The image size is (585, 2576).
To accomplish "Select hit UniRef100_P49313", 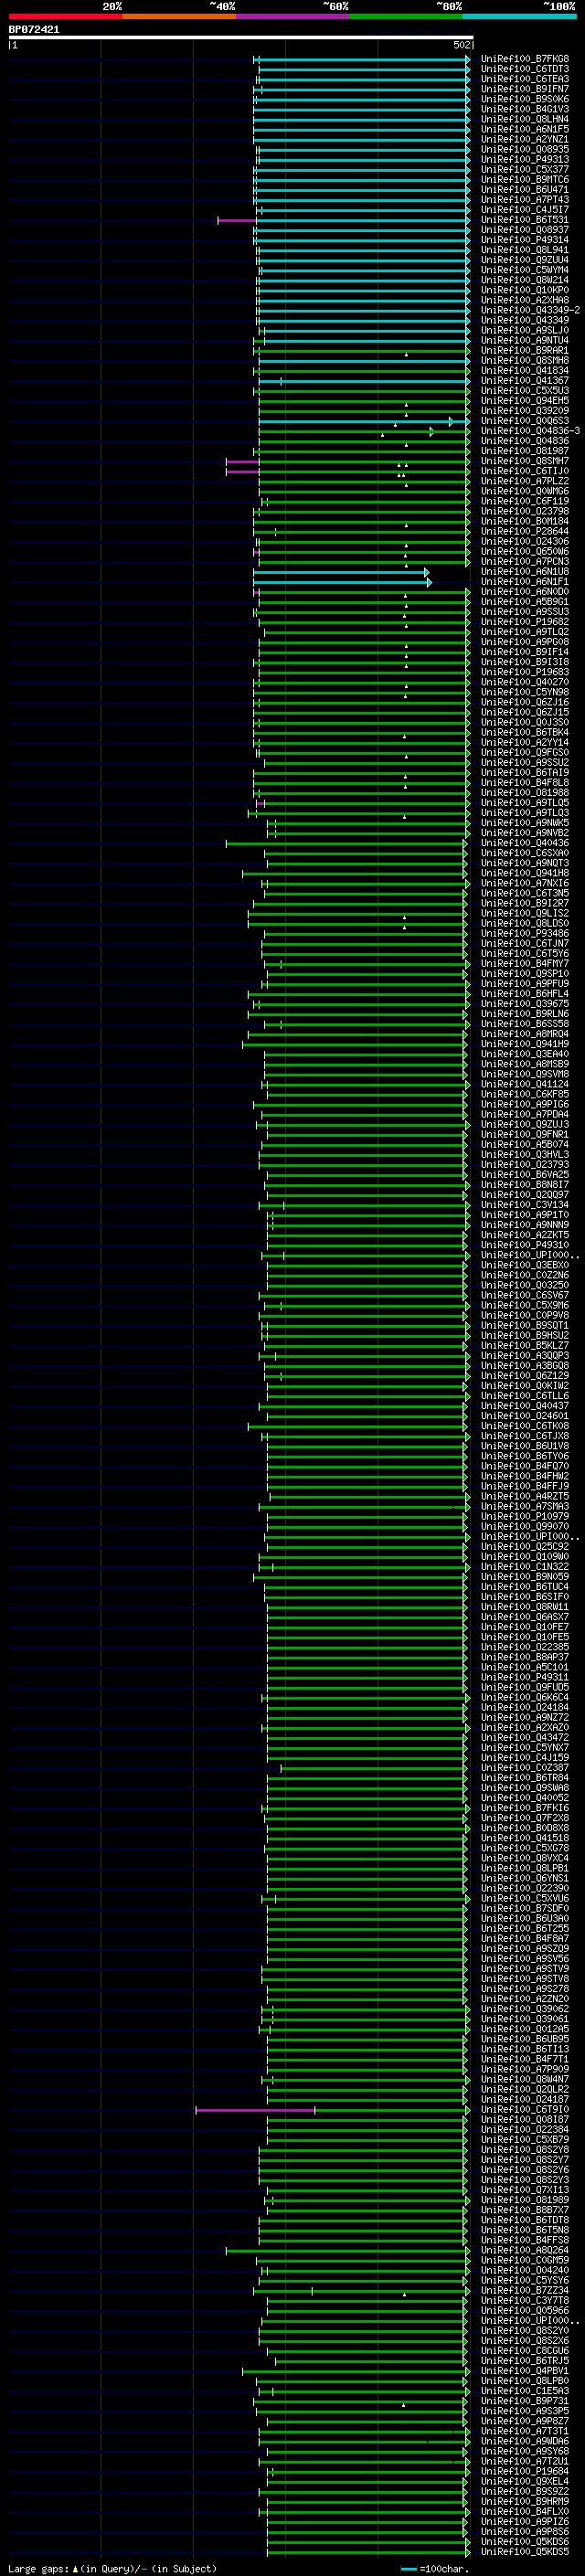I will [525, 159].
